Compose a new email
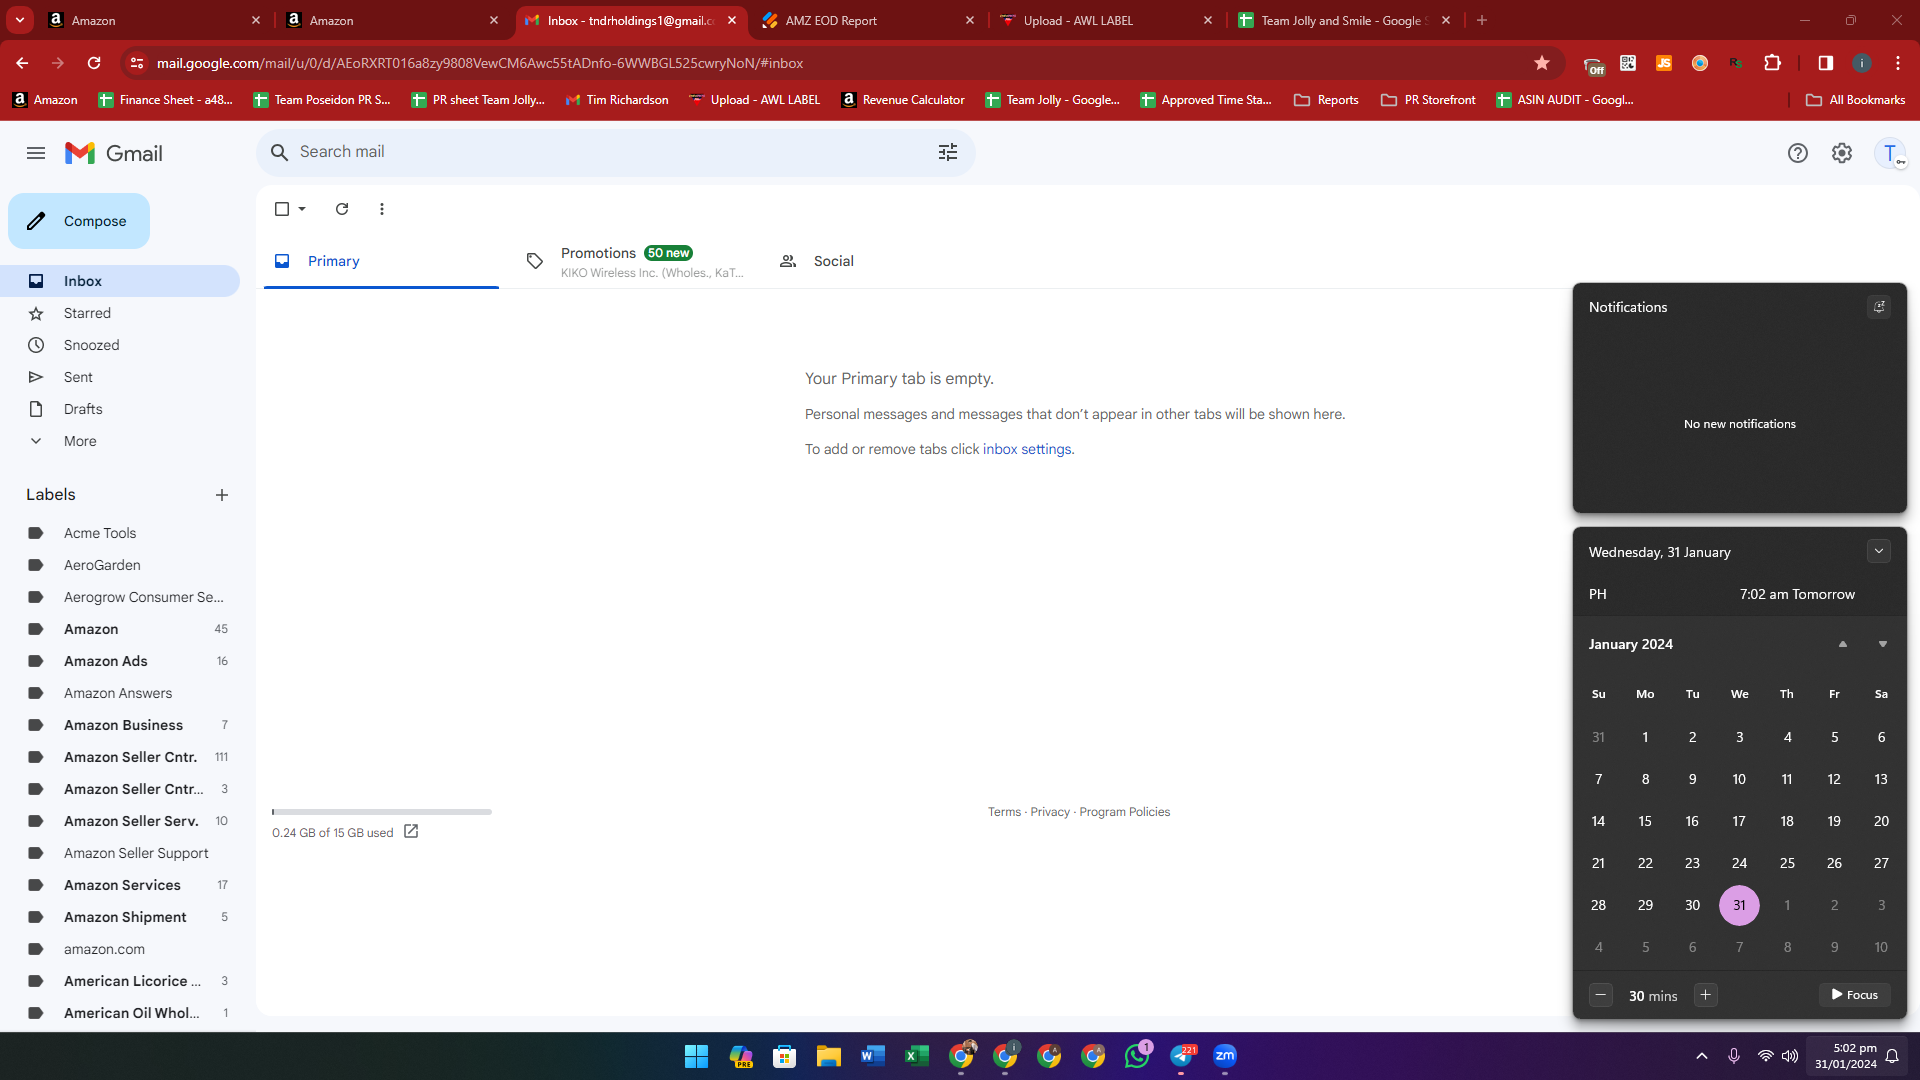 pos(79,221)
